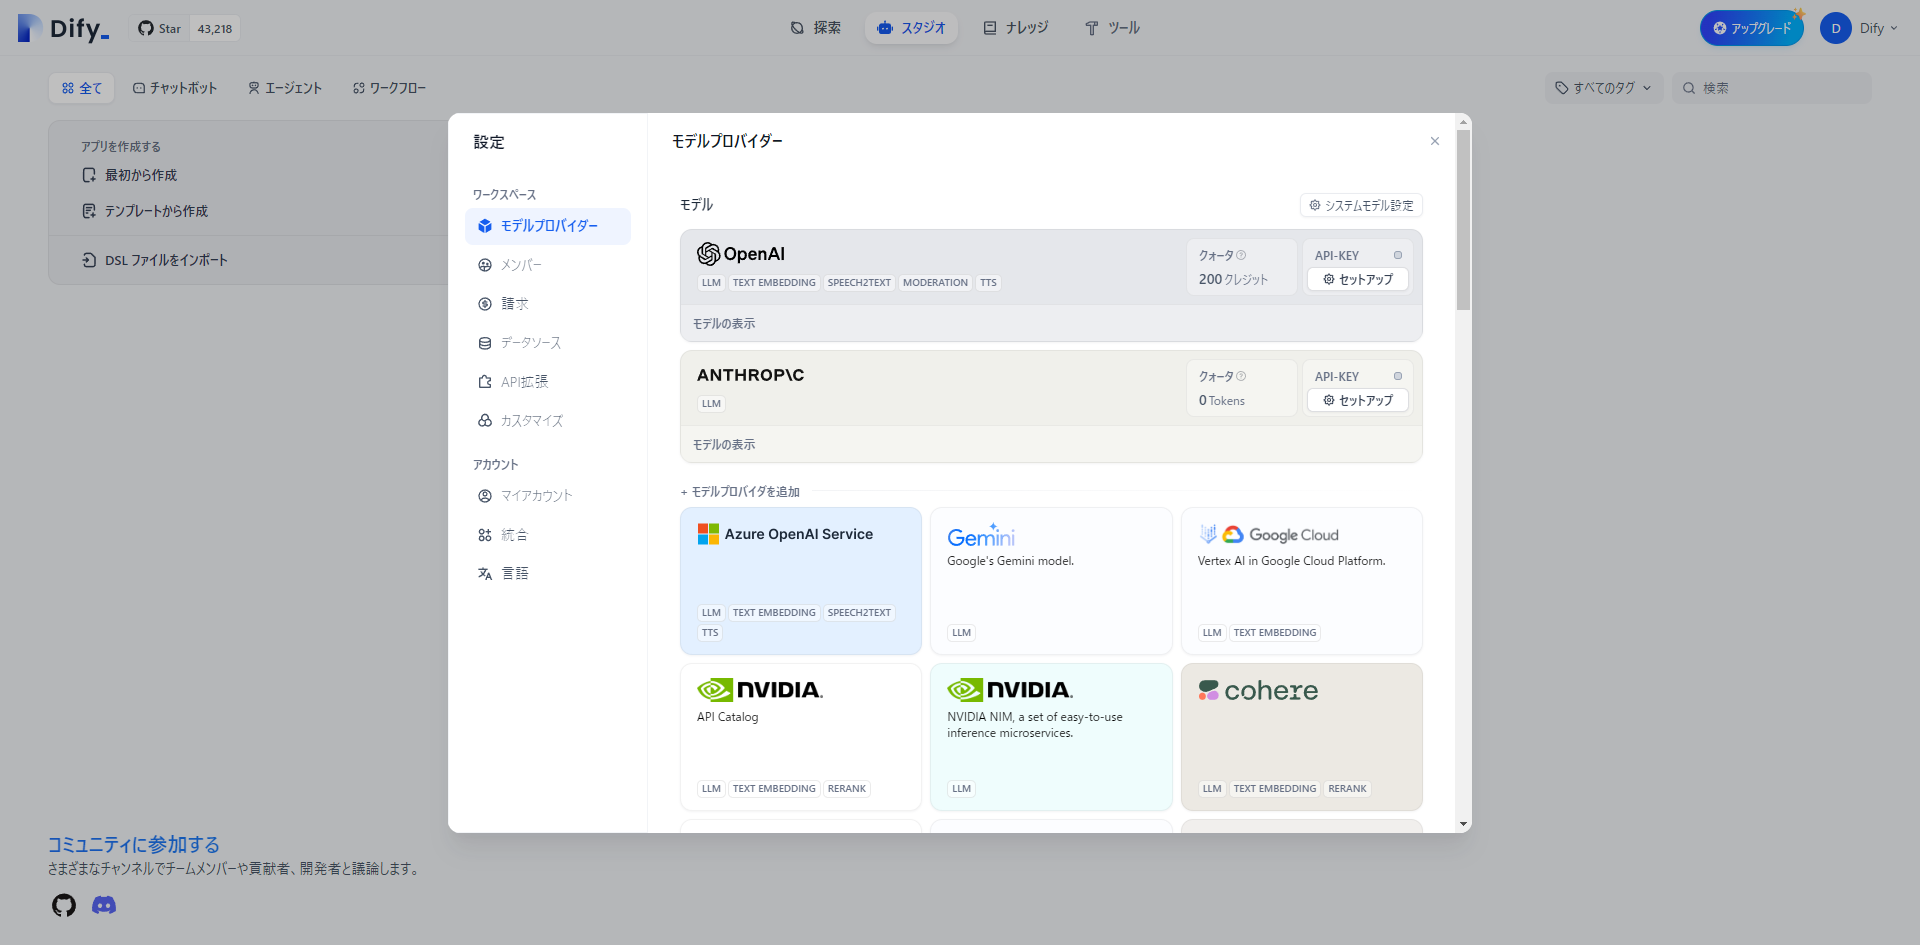Open カスタマイズ settings section
The image size is (1920, 945).
[548, 421]
